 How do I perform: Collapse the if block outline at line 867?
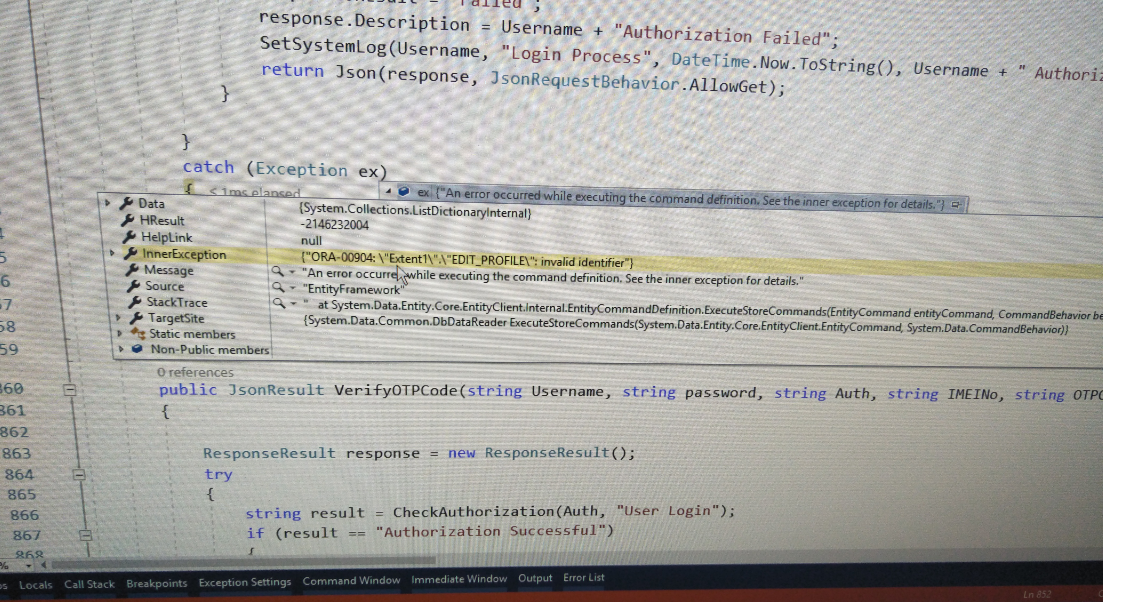tap(85, 535)
